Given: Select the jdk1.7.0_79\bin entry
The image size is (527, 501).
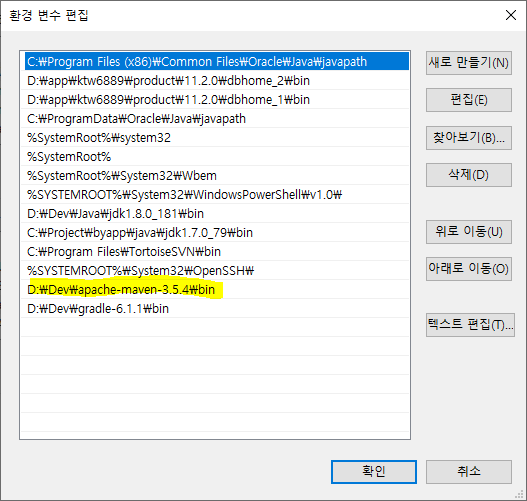Looking at the screenshot, I should coord(215,233).
